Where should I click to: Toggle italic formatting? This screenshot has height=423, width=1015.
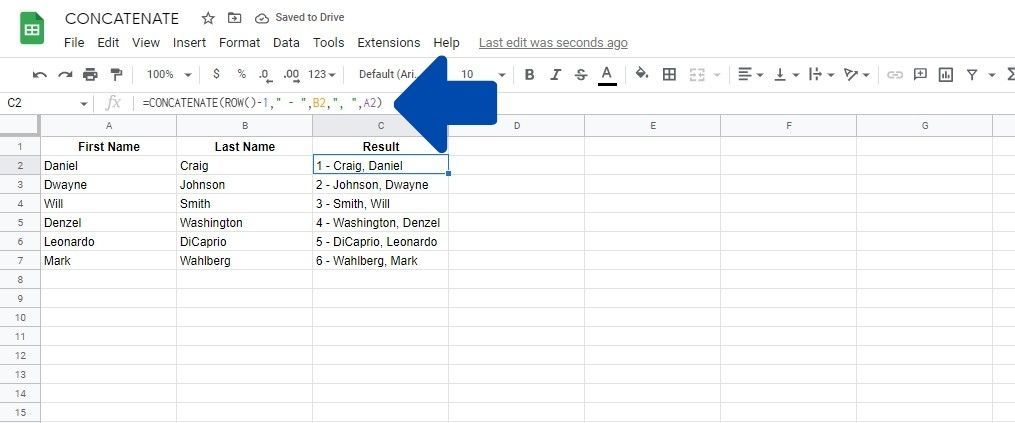(555, 74)
